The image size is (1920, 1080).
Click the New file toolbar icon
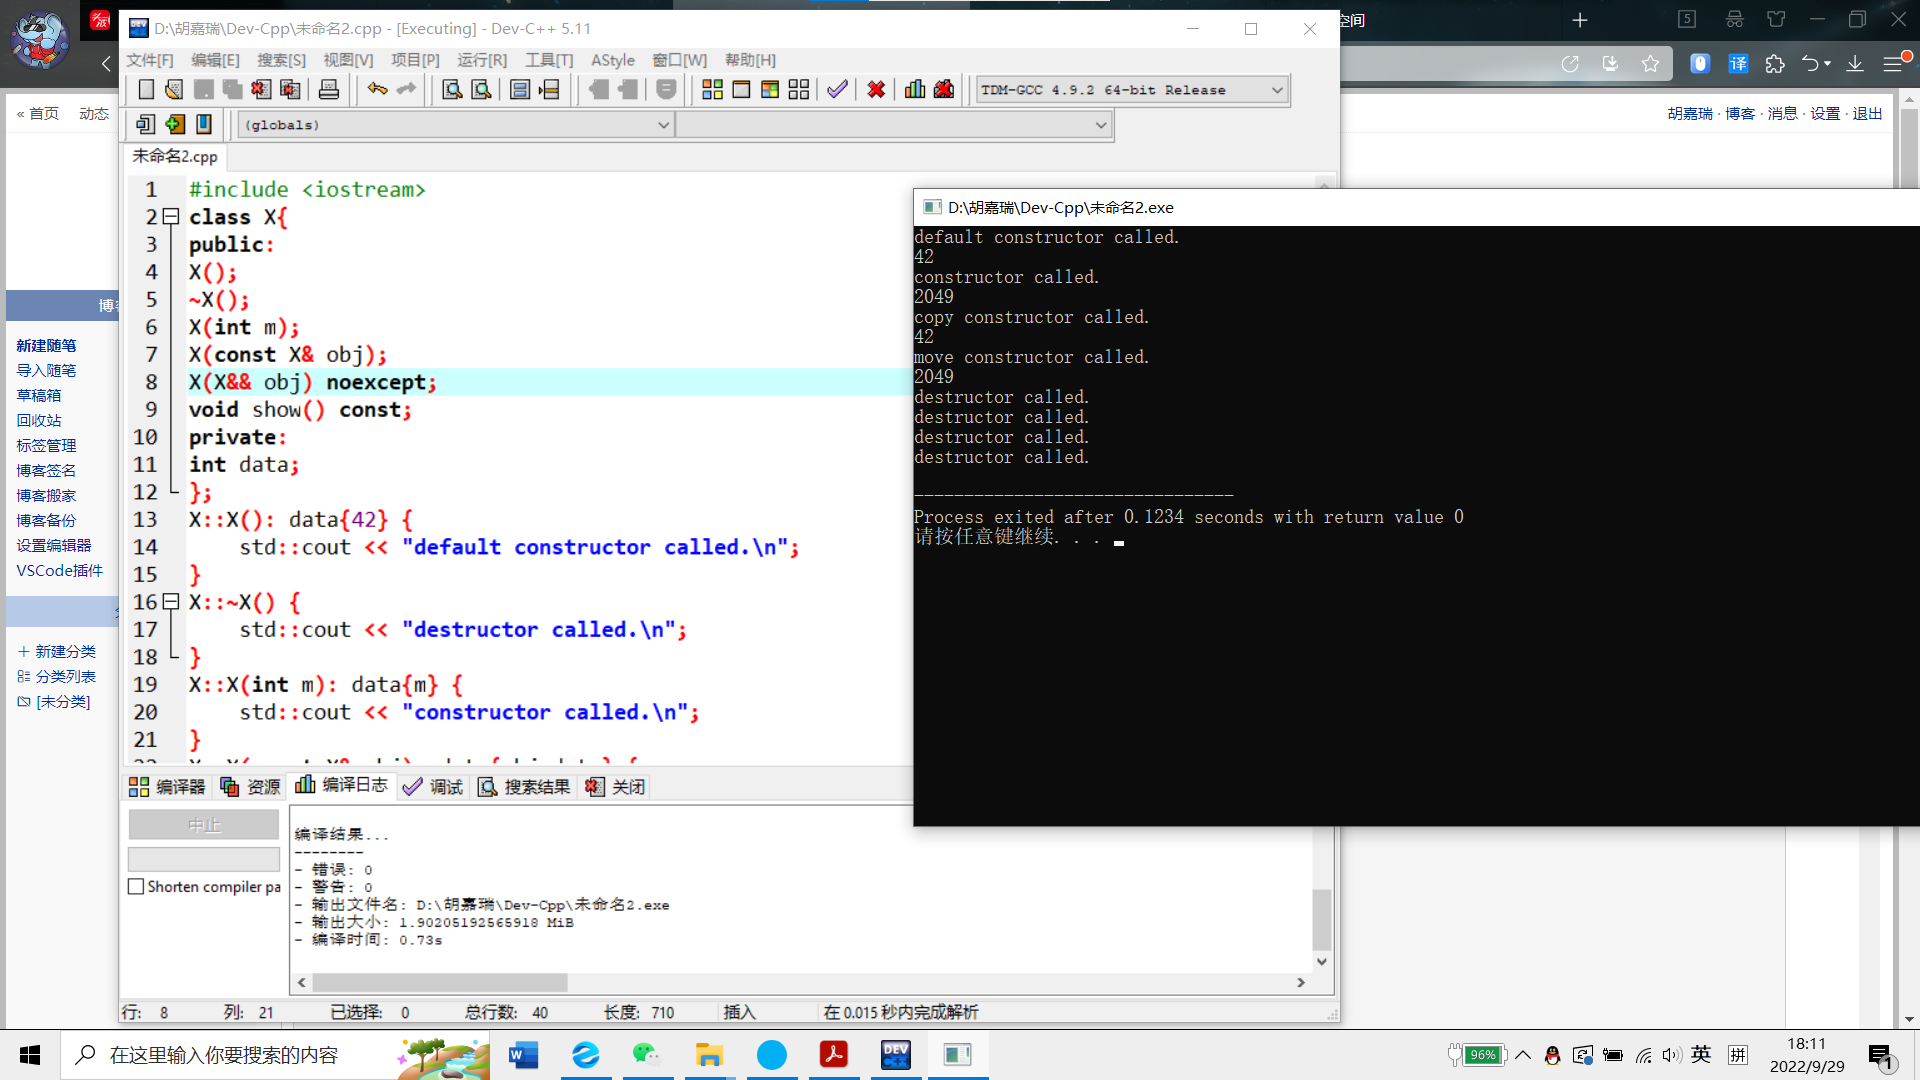click(146, 90)
